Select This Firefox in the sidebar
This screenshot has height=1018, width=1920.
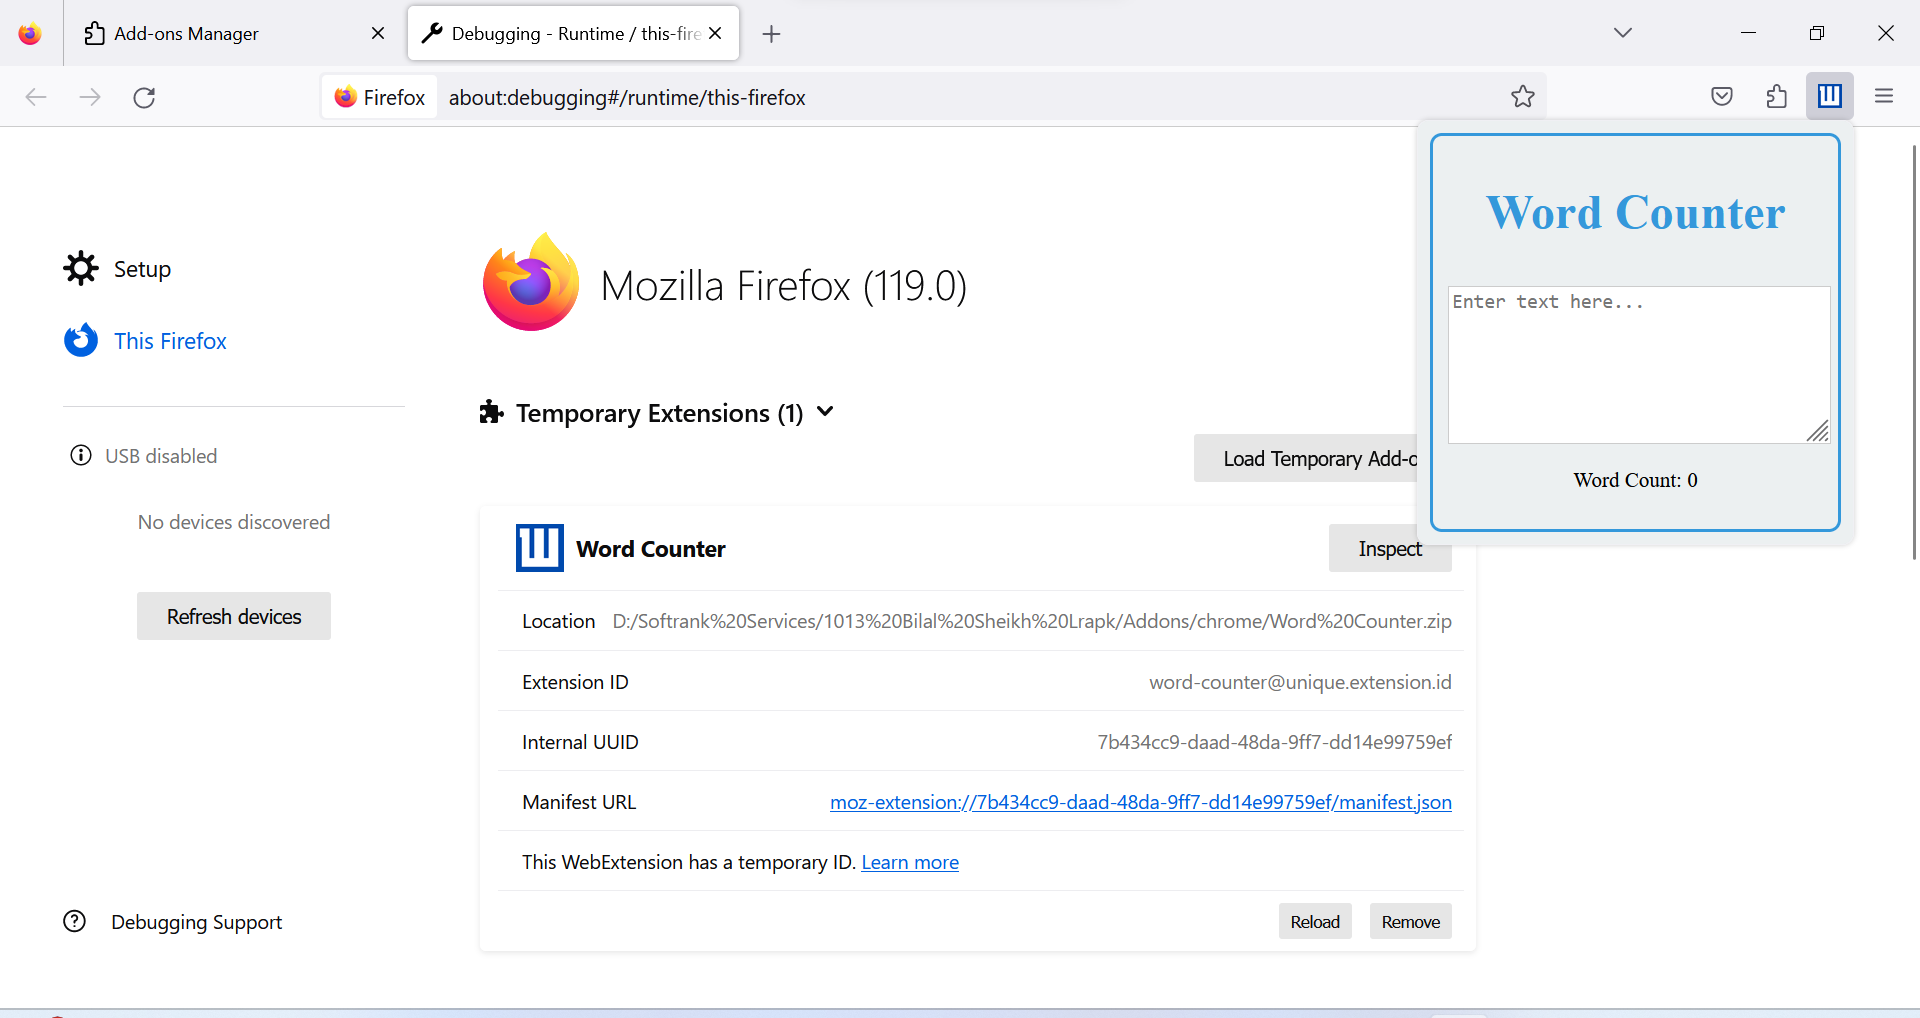click(x=170, y=341)
